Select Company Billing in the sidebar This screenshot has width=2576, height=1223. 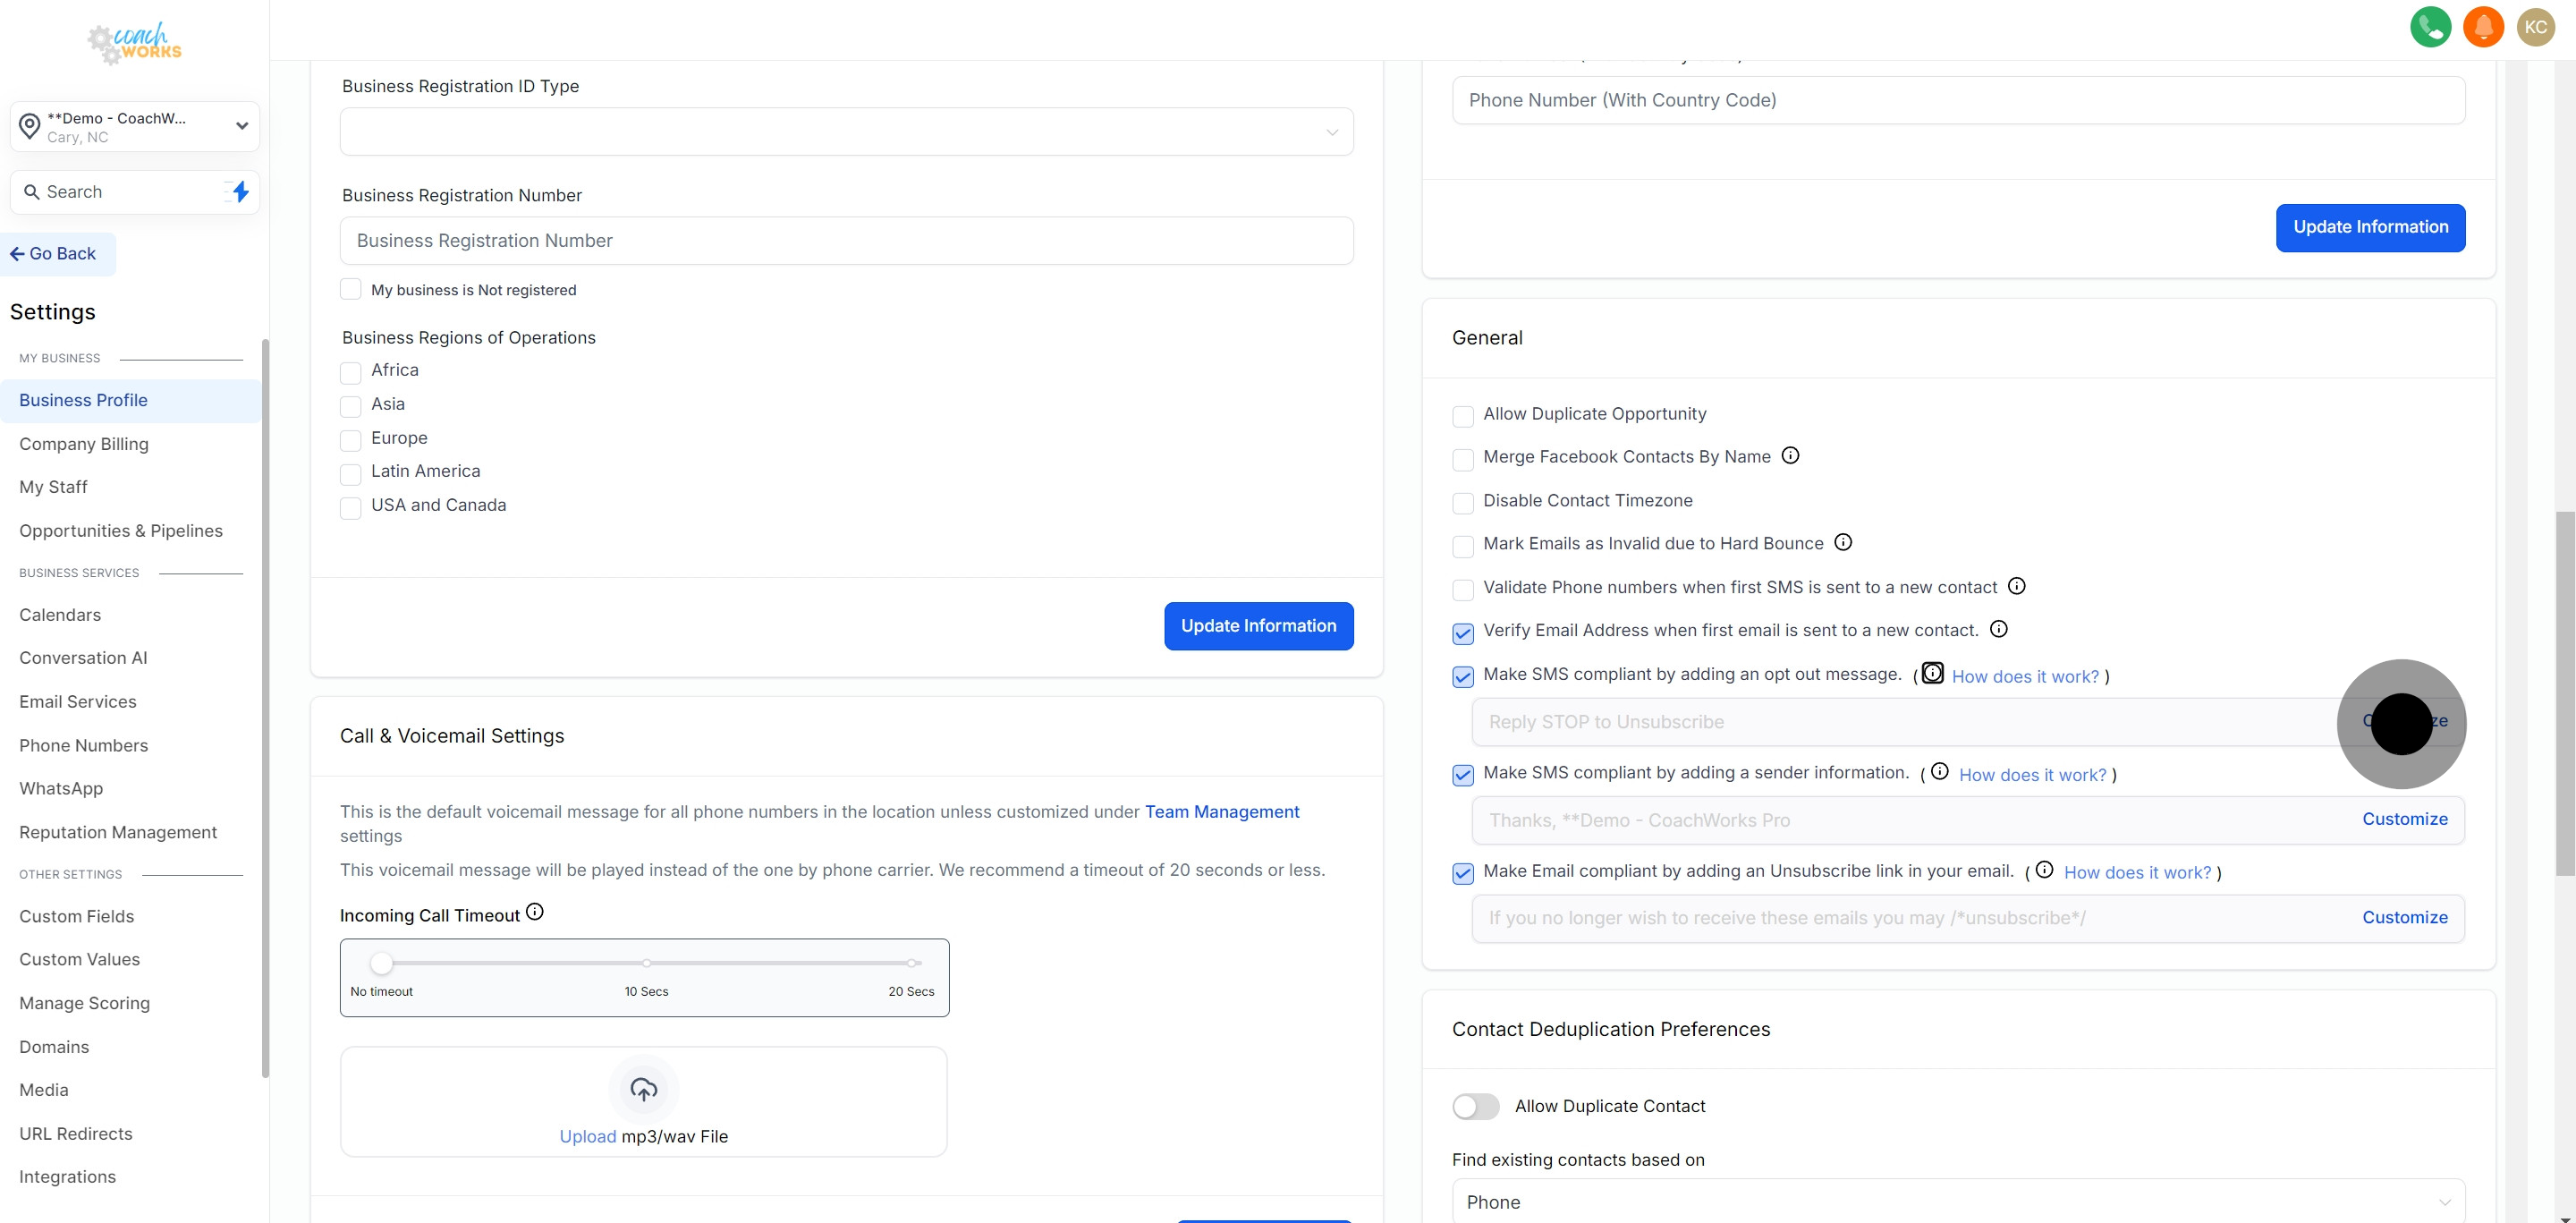coord(84,444)
